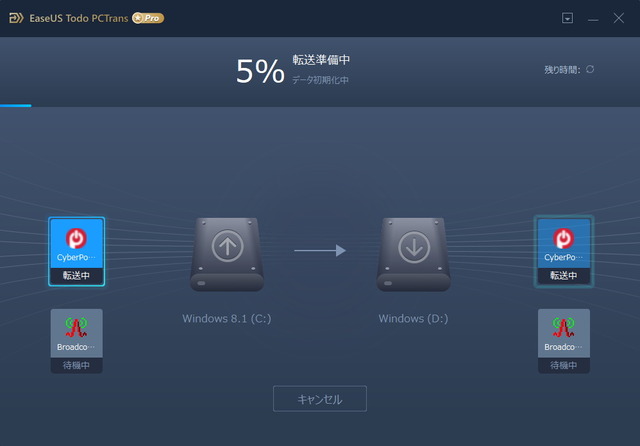Select the CyberPower app tile on the right
Viewport: 640px width, 446px height.
coord(564,251)
